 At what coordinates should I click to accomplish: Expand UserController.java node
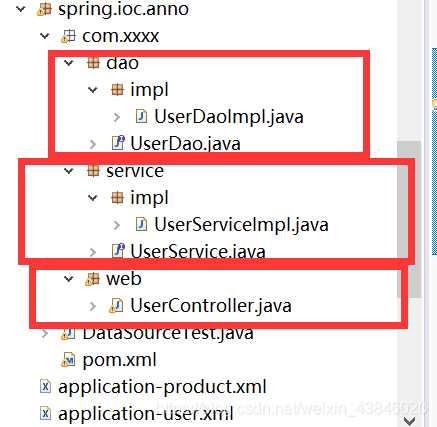tap(93, 306)
